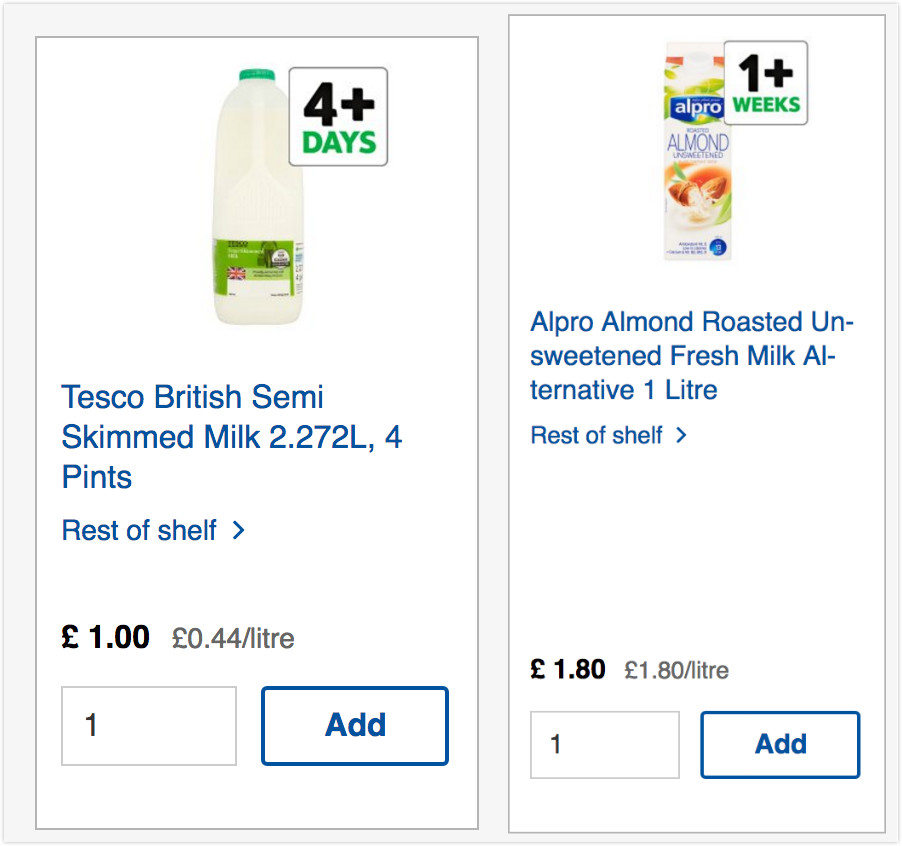Click the 4+ Days freshness badge

tap(338, 117)
